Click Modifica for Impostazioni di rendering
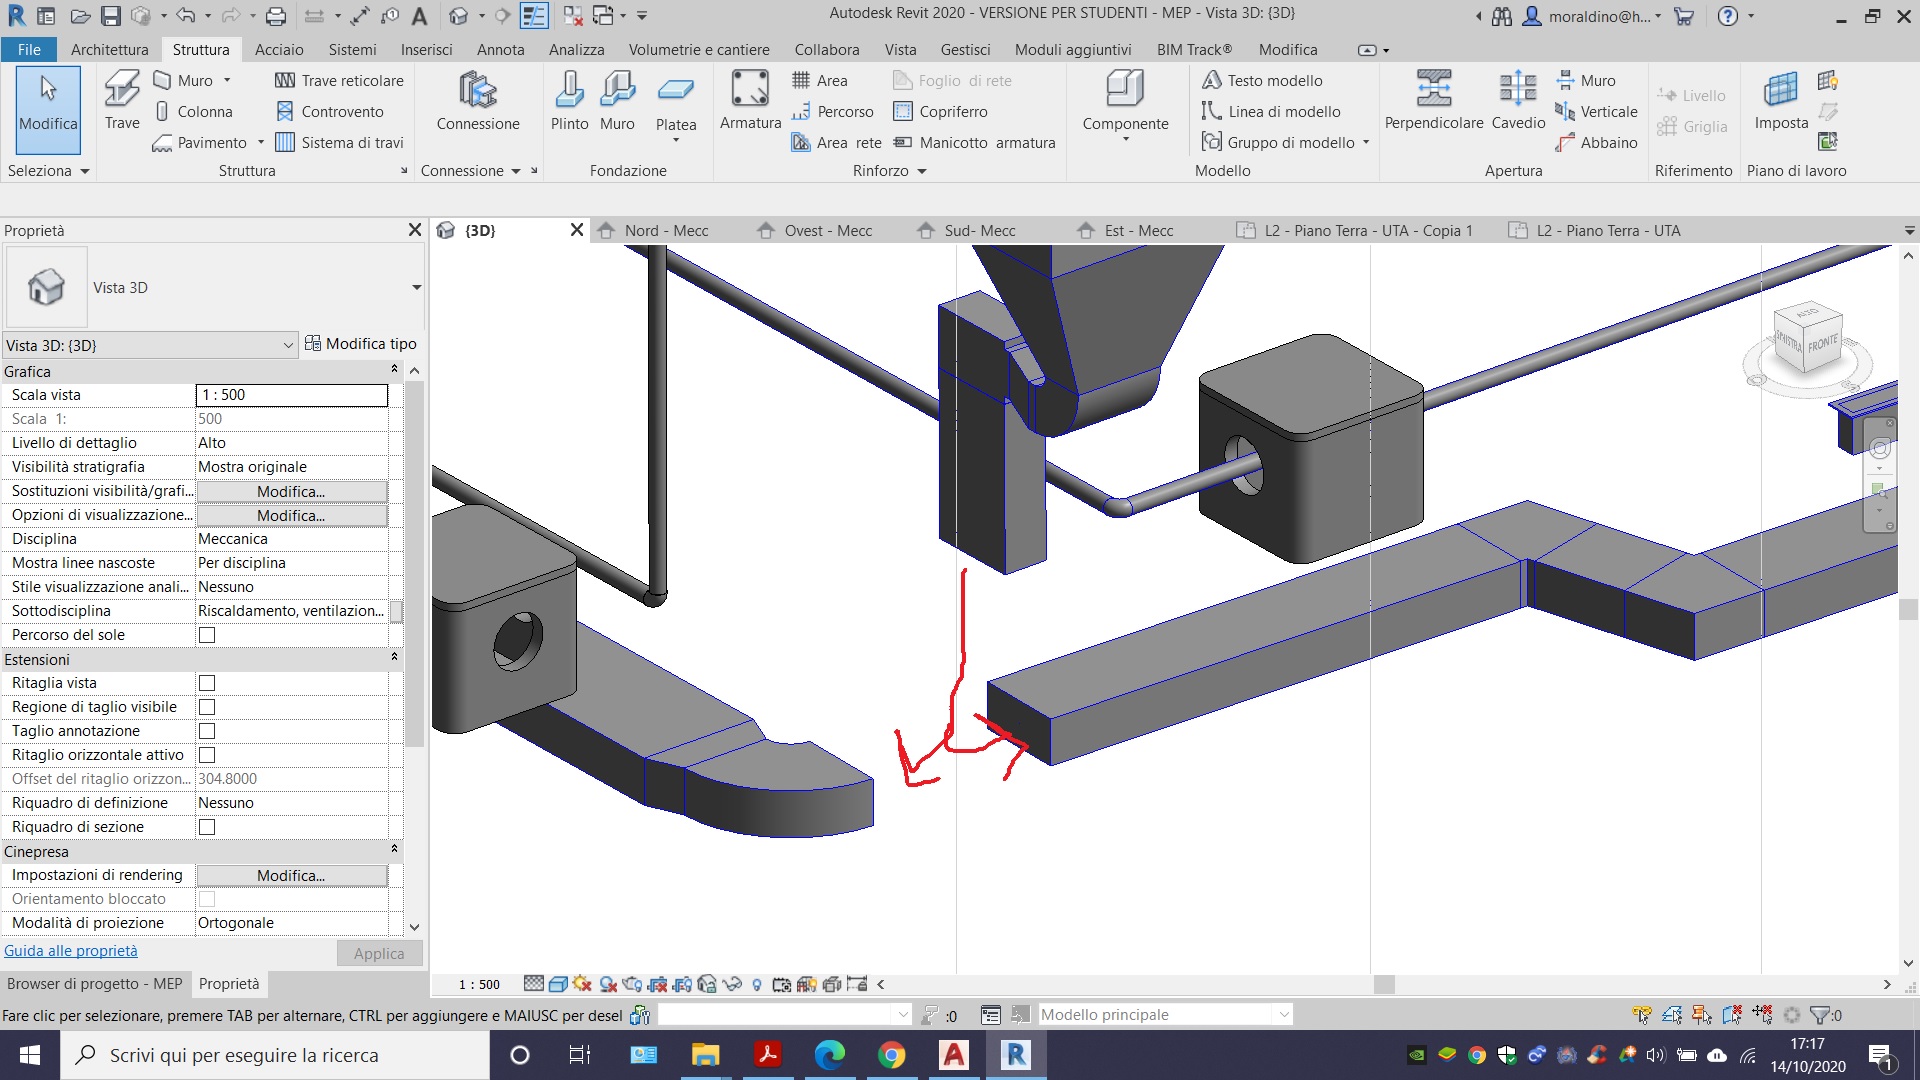1920x1080 pixels. 291,876
